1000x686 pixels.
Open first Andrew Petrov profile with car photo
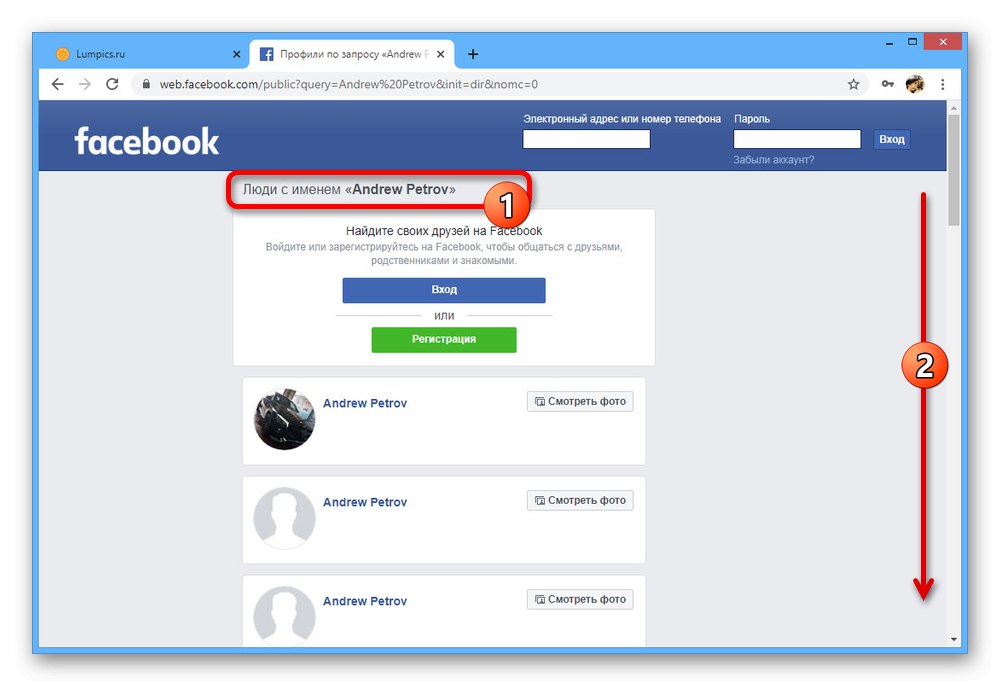tap(365, 404)
